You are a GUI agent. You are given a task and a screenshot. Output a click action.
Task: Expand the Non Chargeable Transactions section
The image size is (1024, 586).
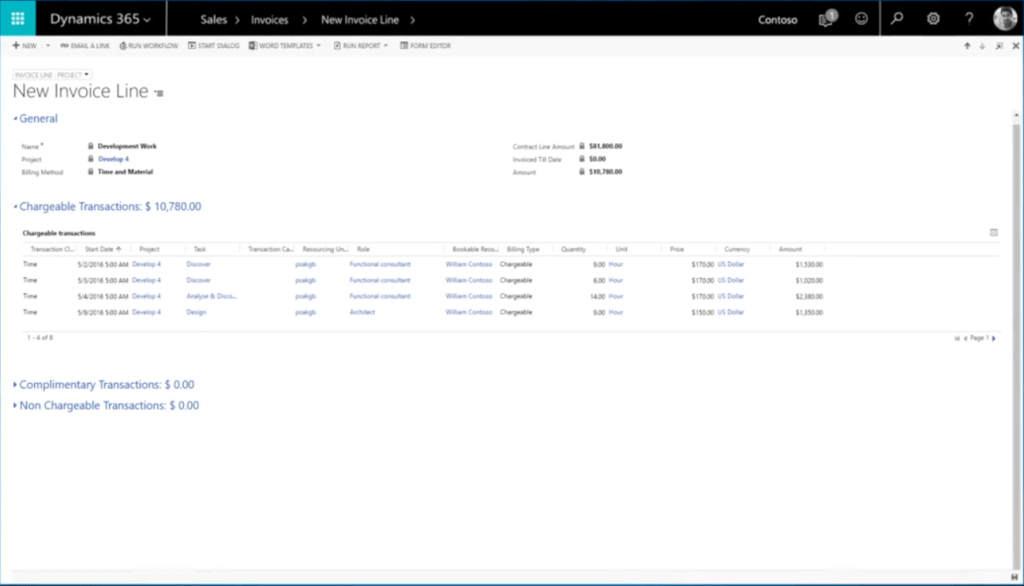[108, 406]
